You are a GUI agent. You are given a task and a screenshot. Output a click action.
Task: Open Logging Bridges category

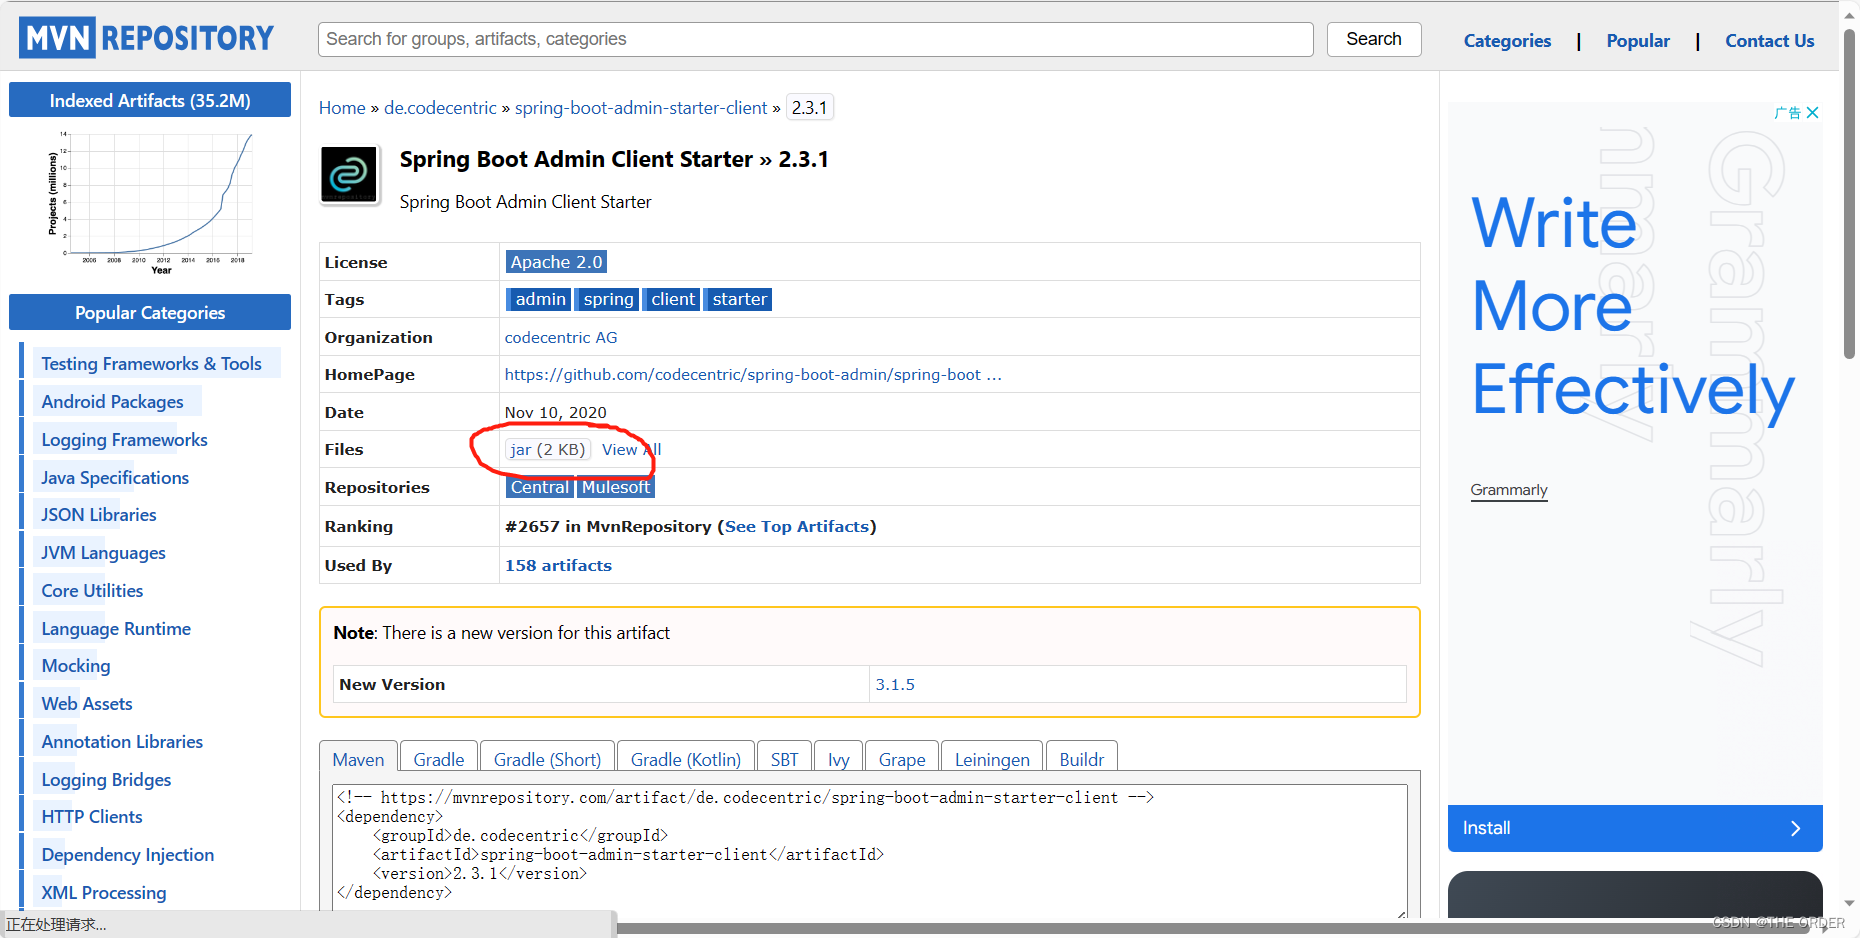106,780
